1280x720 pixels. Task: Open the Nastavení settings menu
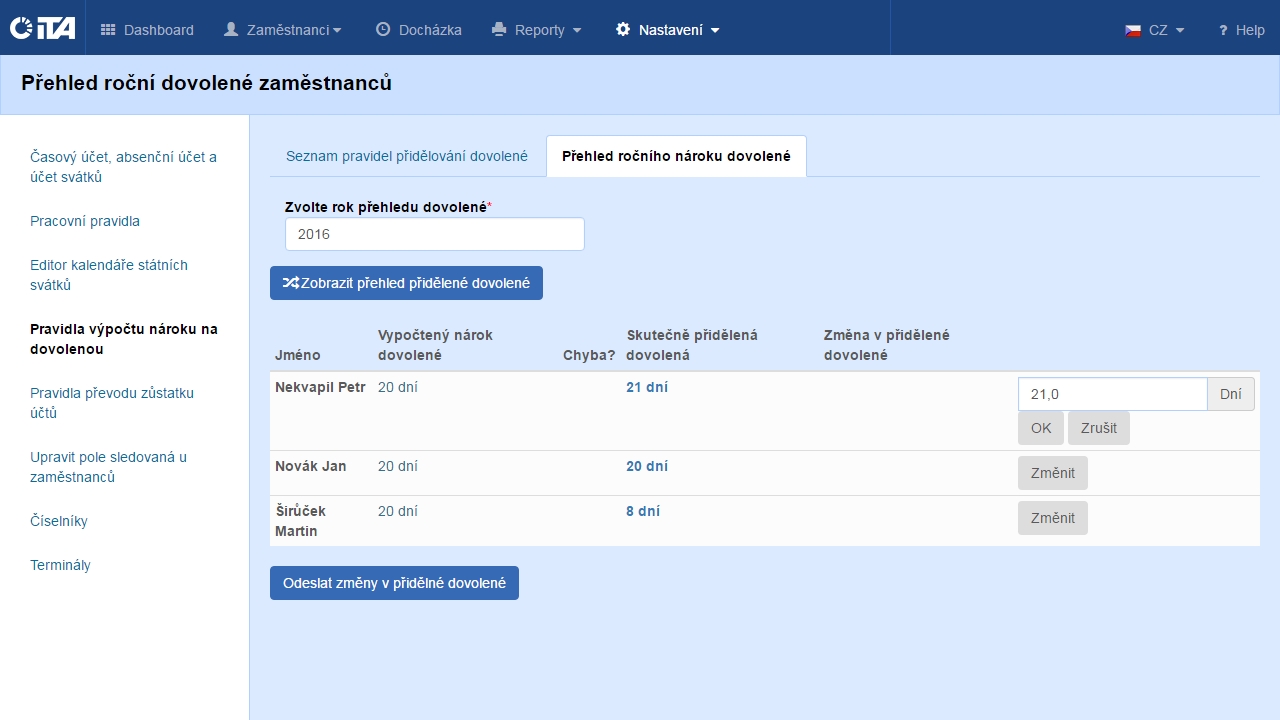coord(668,30)
